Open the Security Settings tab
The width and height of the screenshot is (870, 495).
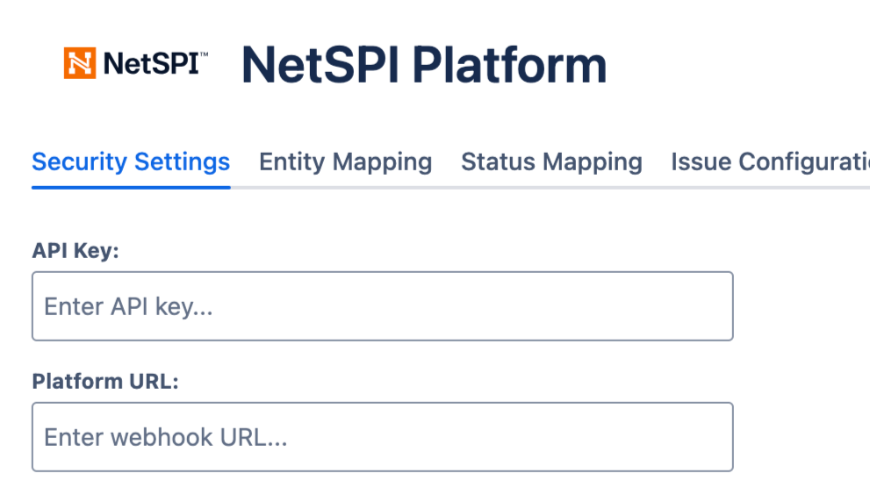pyautogui.click(x=131, y=162)
